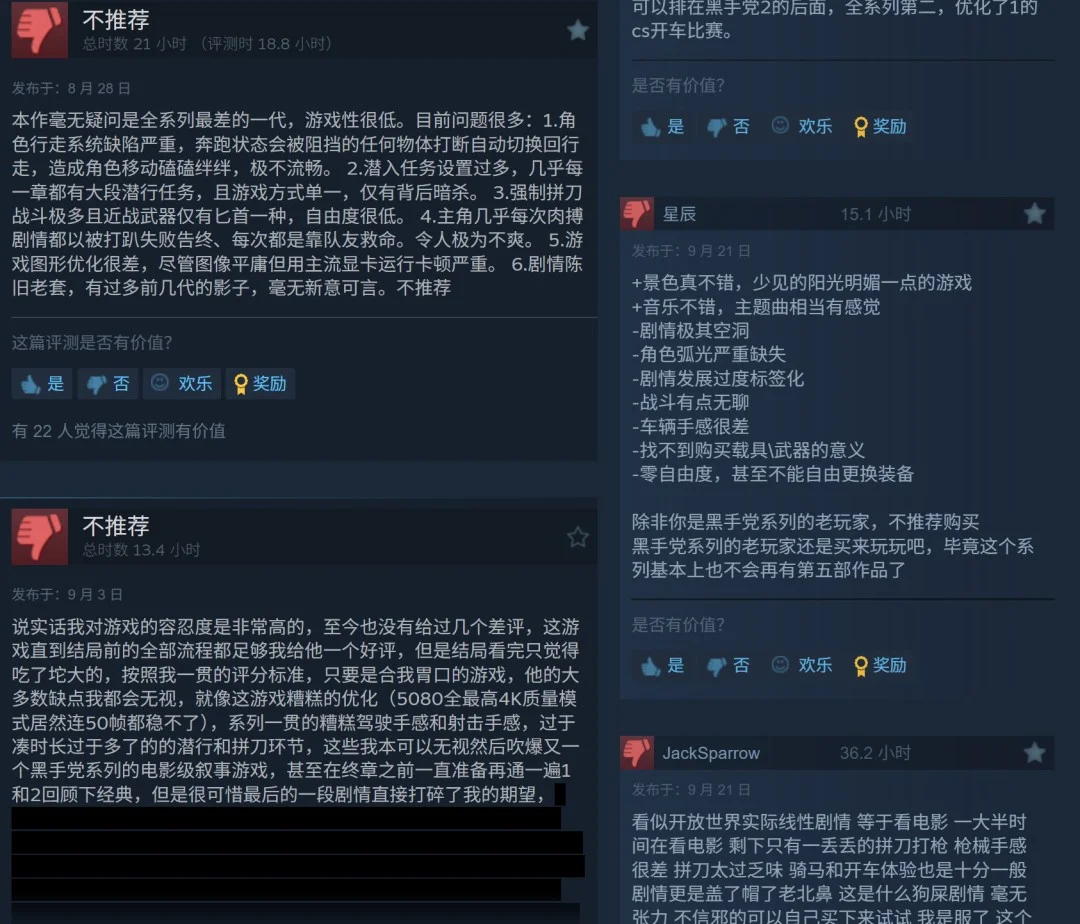Give 奖励 to 星辰's review
Image resolution: width=1080 pixels, height=924 pixels.
pos(880,665)
